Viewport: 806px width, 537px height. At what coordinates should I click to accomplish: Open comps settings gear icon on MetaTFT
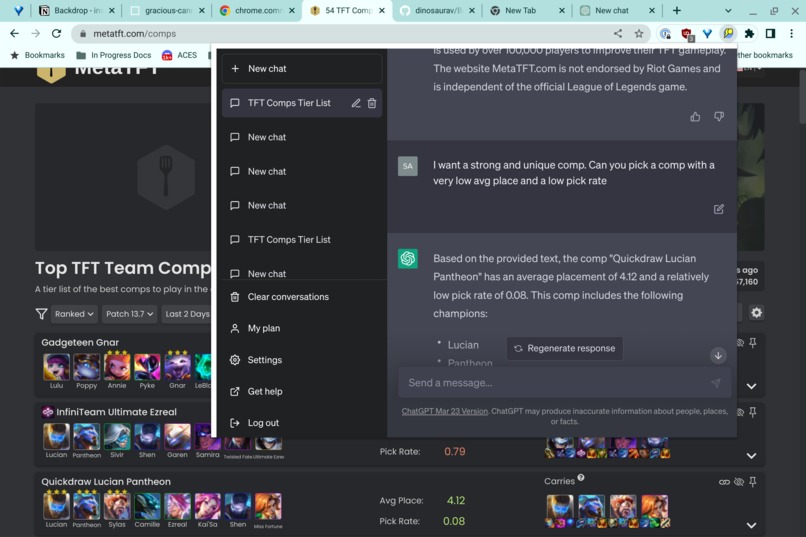tap(756, 312)
